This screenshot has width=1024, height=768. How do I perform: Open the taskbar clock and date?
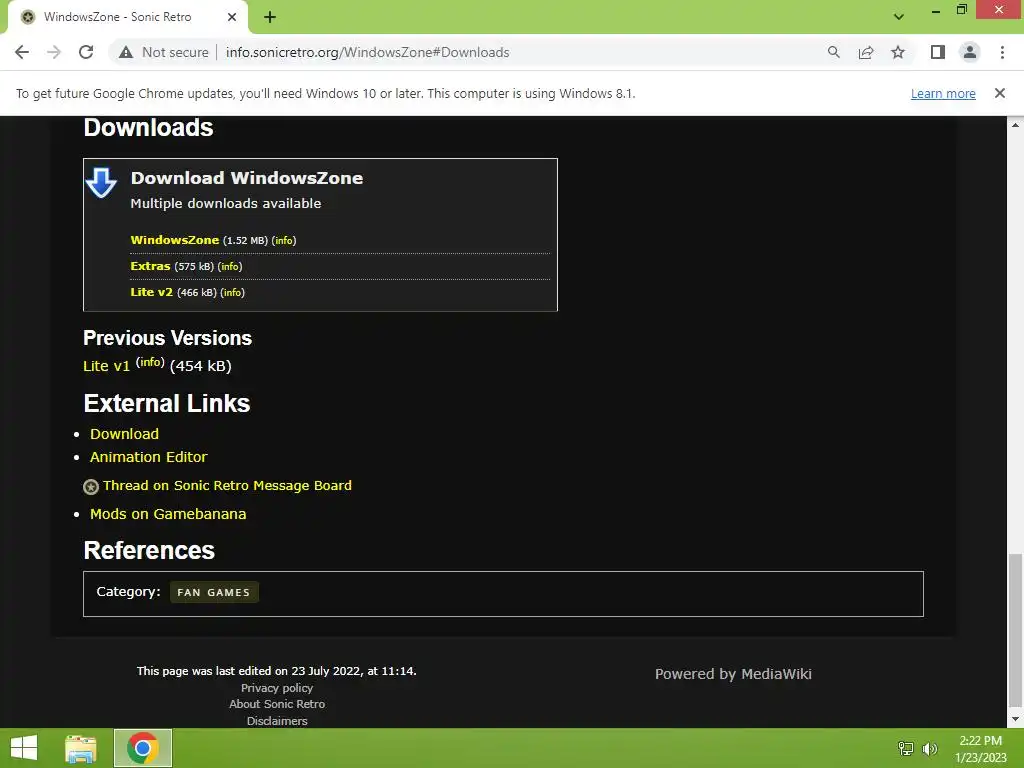tap(981, 749)
